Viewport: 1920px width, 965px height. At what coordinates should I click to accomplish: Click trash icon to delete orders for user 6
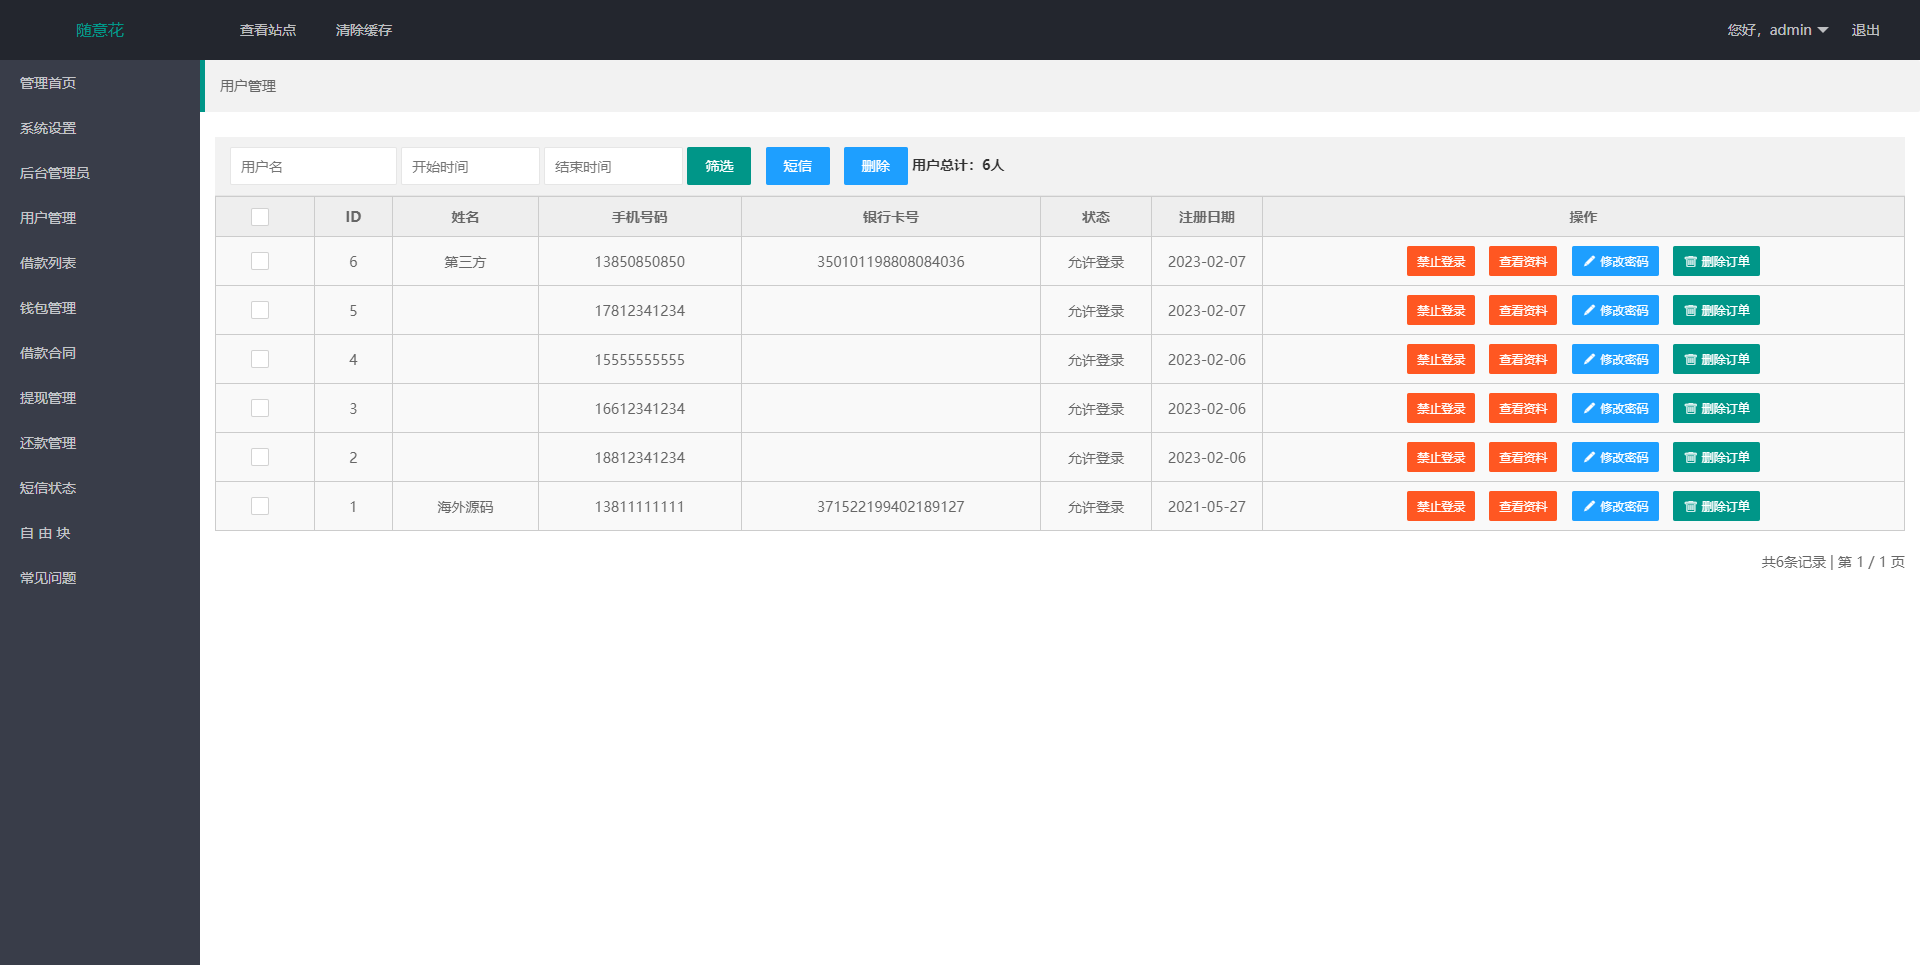pyautogui.click(x=1690, y=262)
